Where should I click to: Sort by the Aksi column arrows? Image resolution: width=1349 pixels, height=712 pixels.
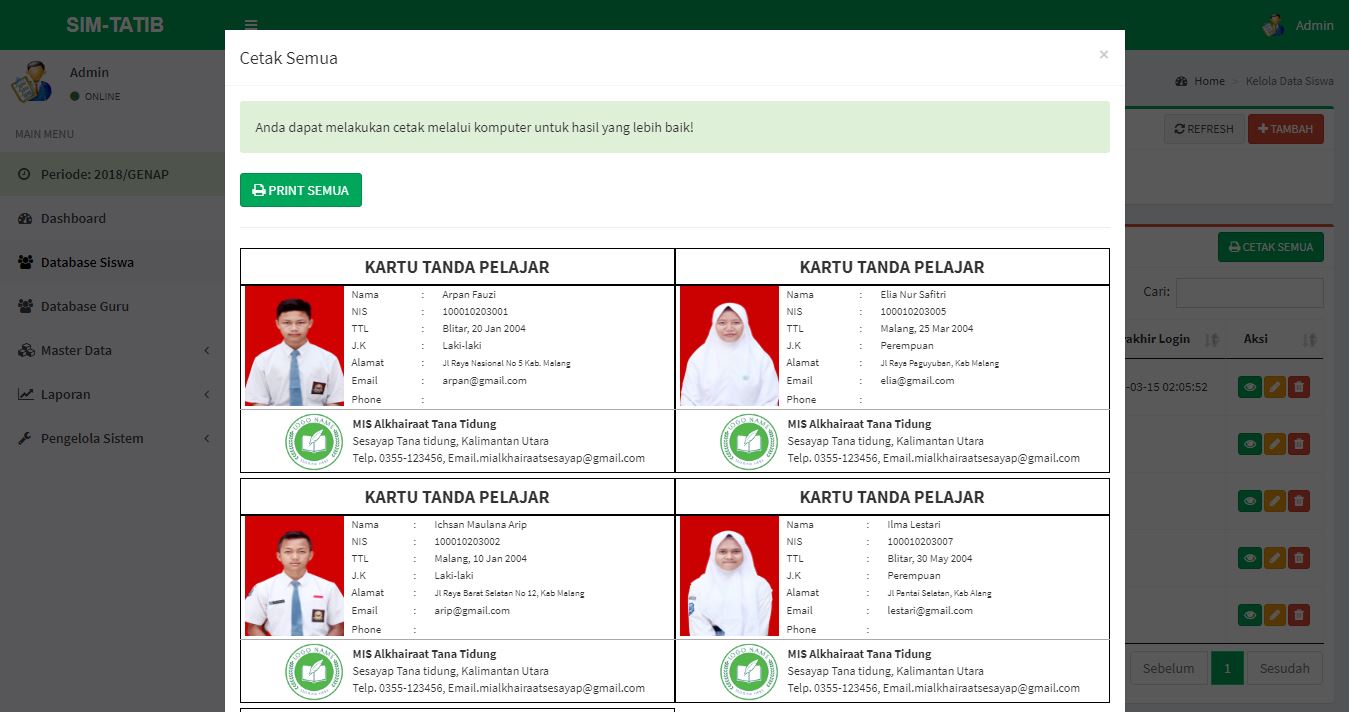pyautogui.click(x=1309, y=340)
